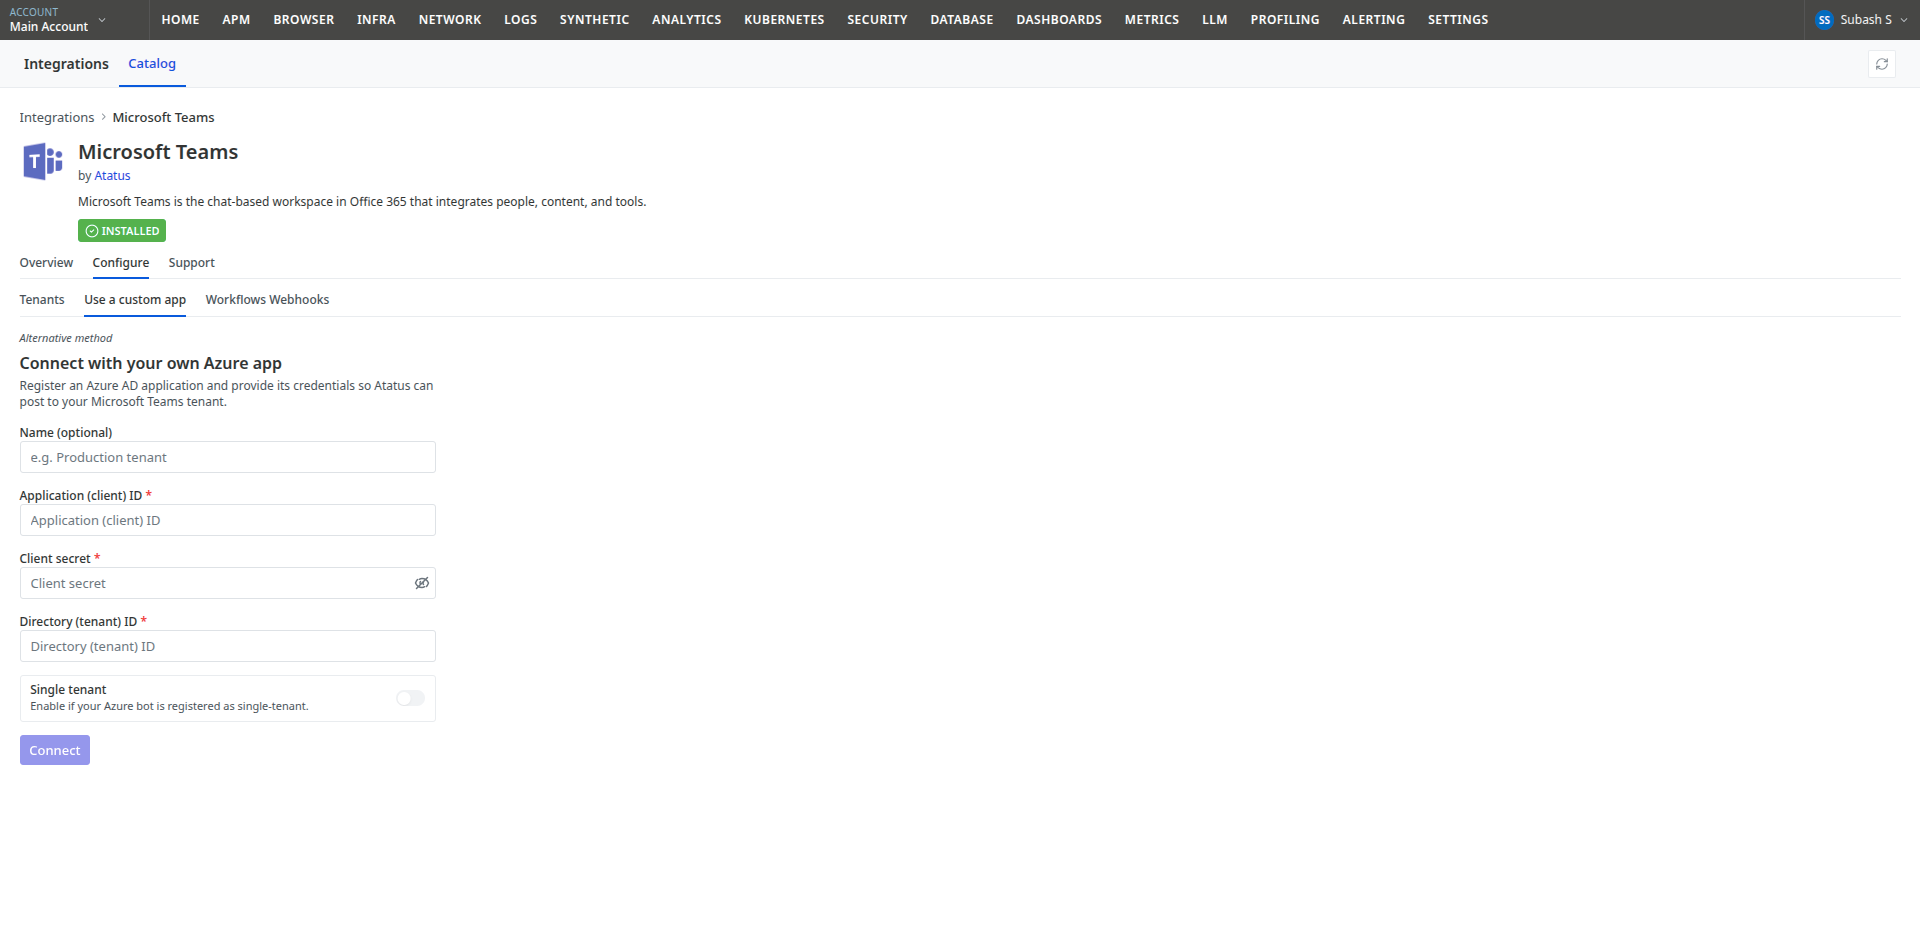Click the Connect button
The image size is (1920, 927).
click(55, 750)
